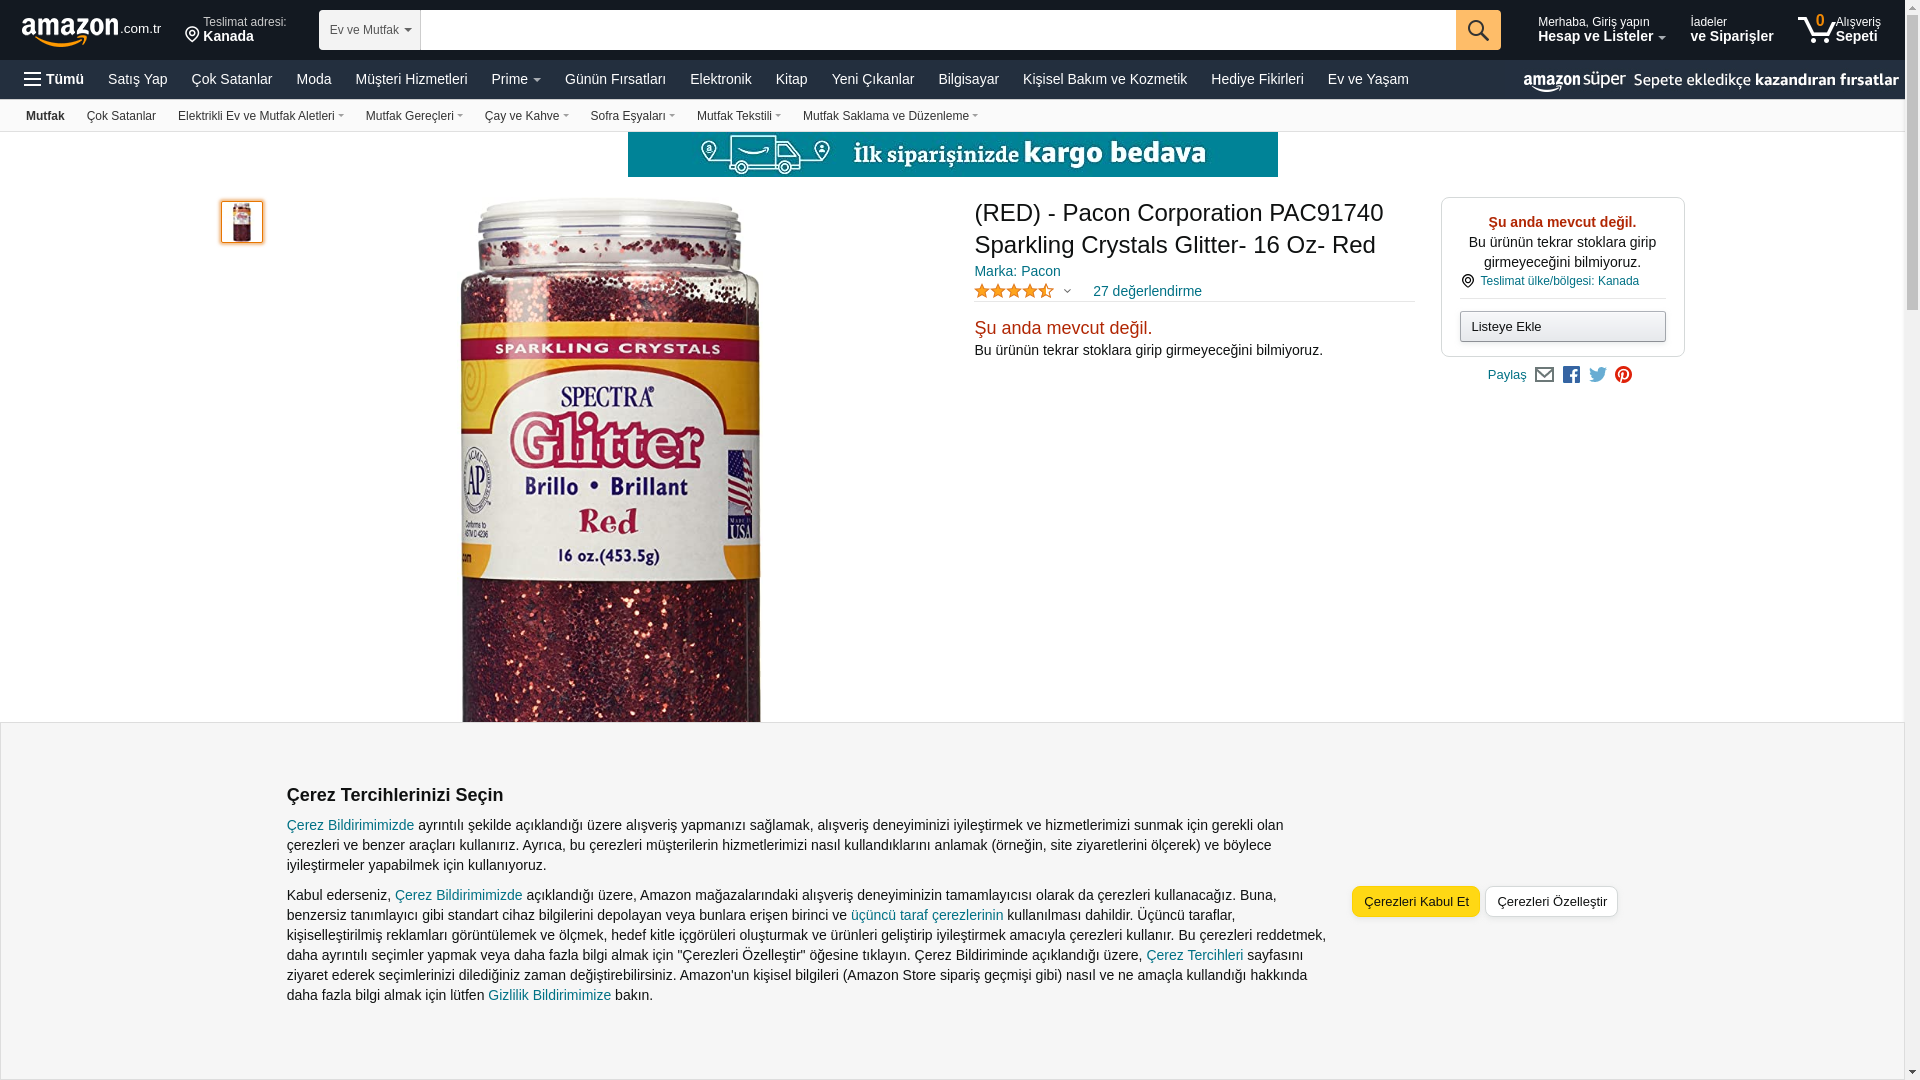Accept cookies with Çerezleri Kabul Et

click(x=1416, y=901)
